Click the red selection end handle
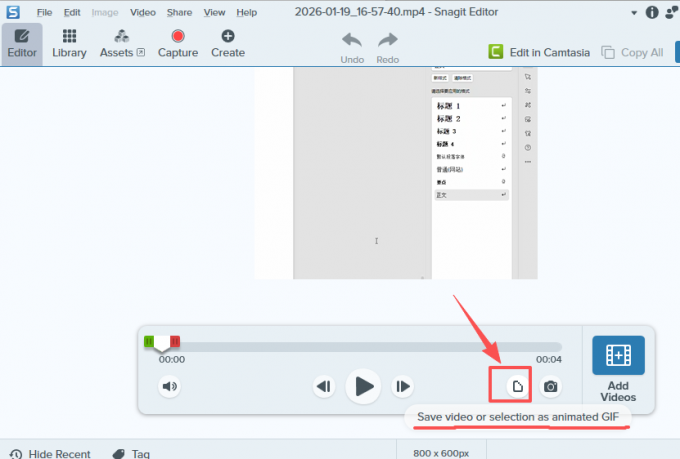680x459 pixels. point(175,341)
